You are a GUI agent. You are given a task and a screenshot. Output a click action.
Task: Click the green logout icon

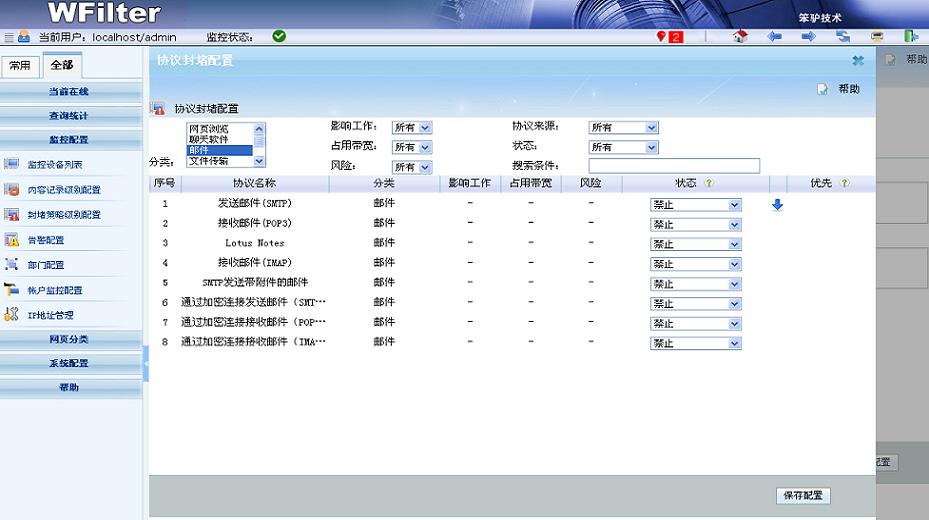pos(911,37)
